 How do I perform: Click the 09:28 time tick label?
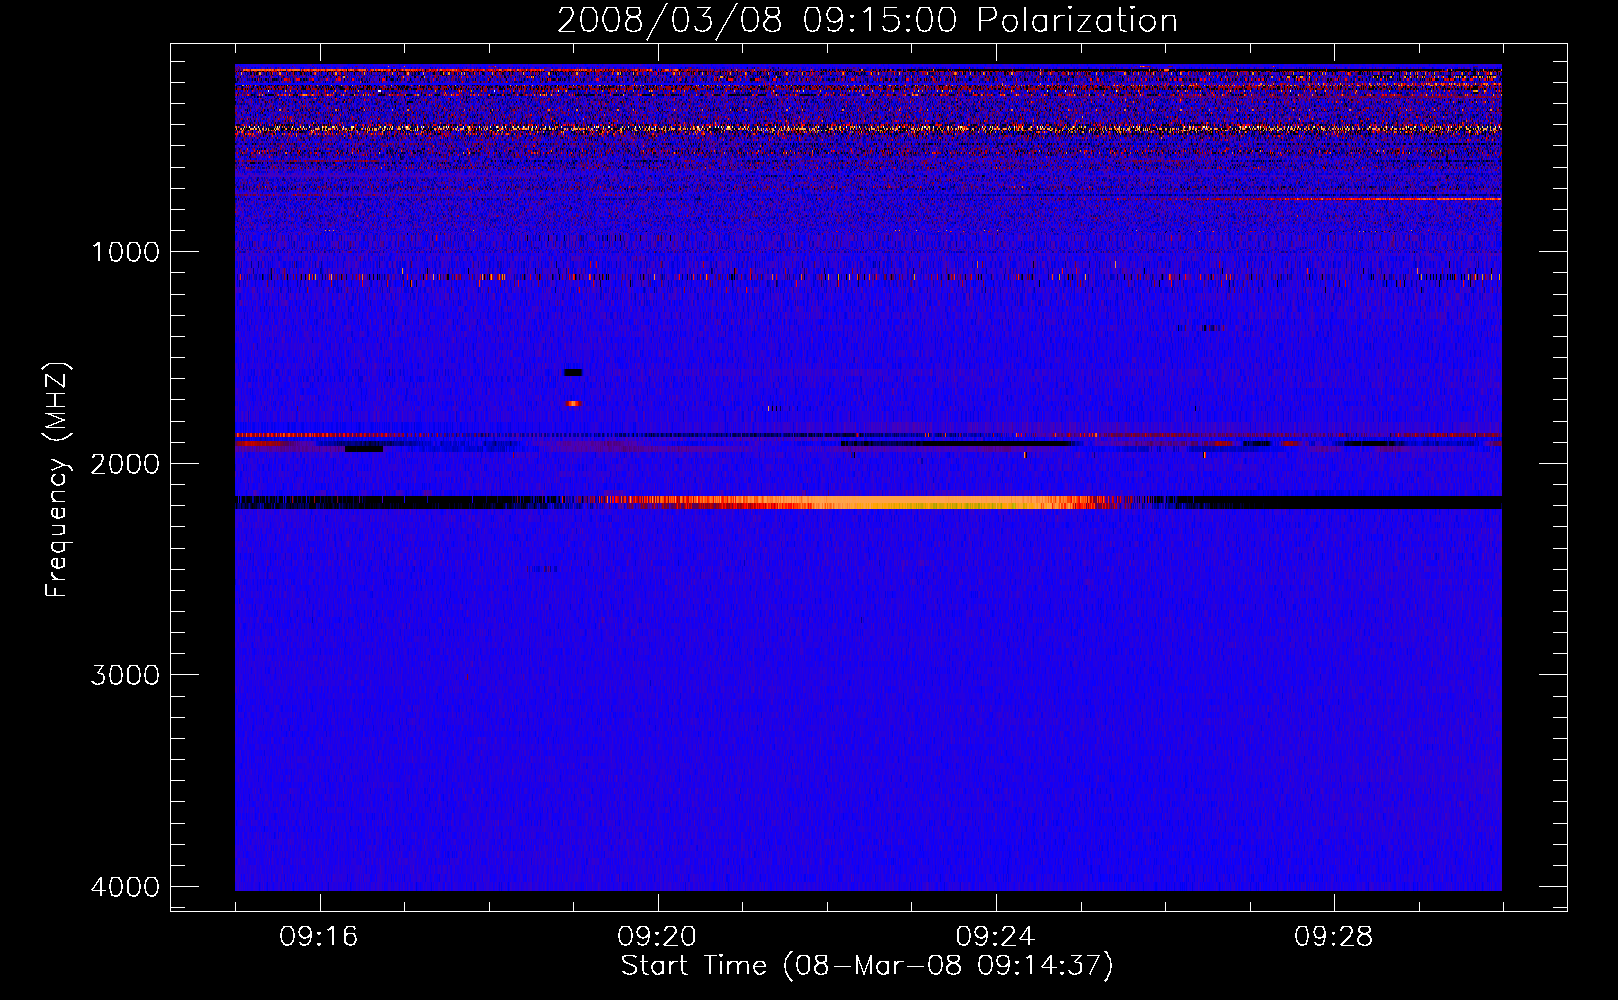click(1333, 937)
